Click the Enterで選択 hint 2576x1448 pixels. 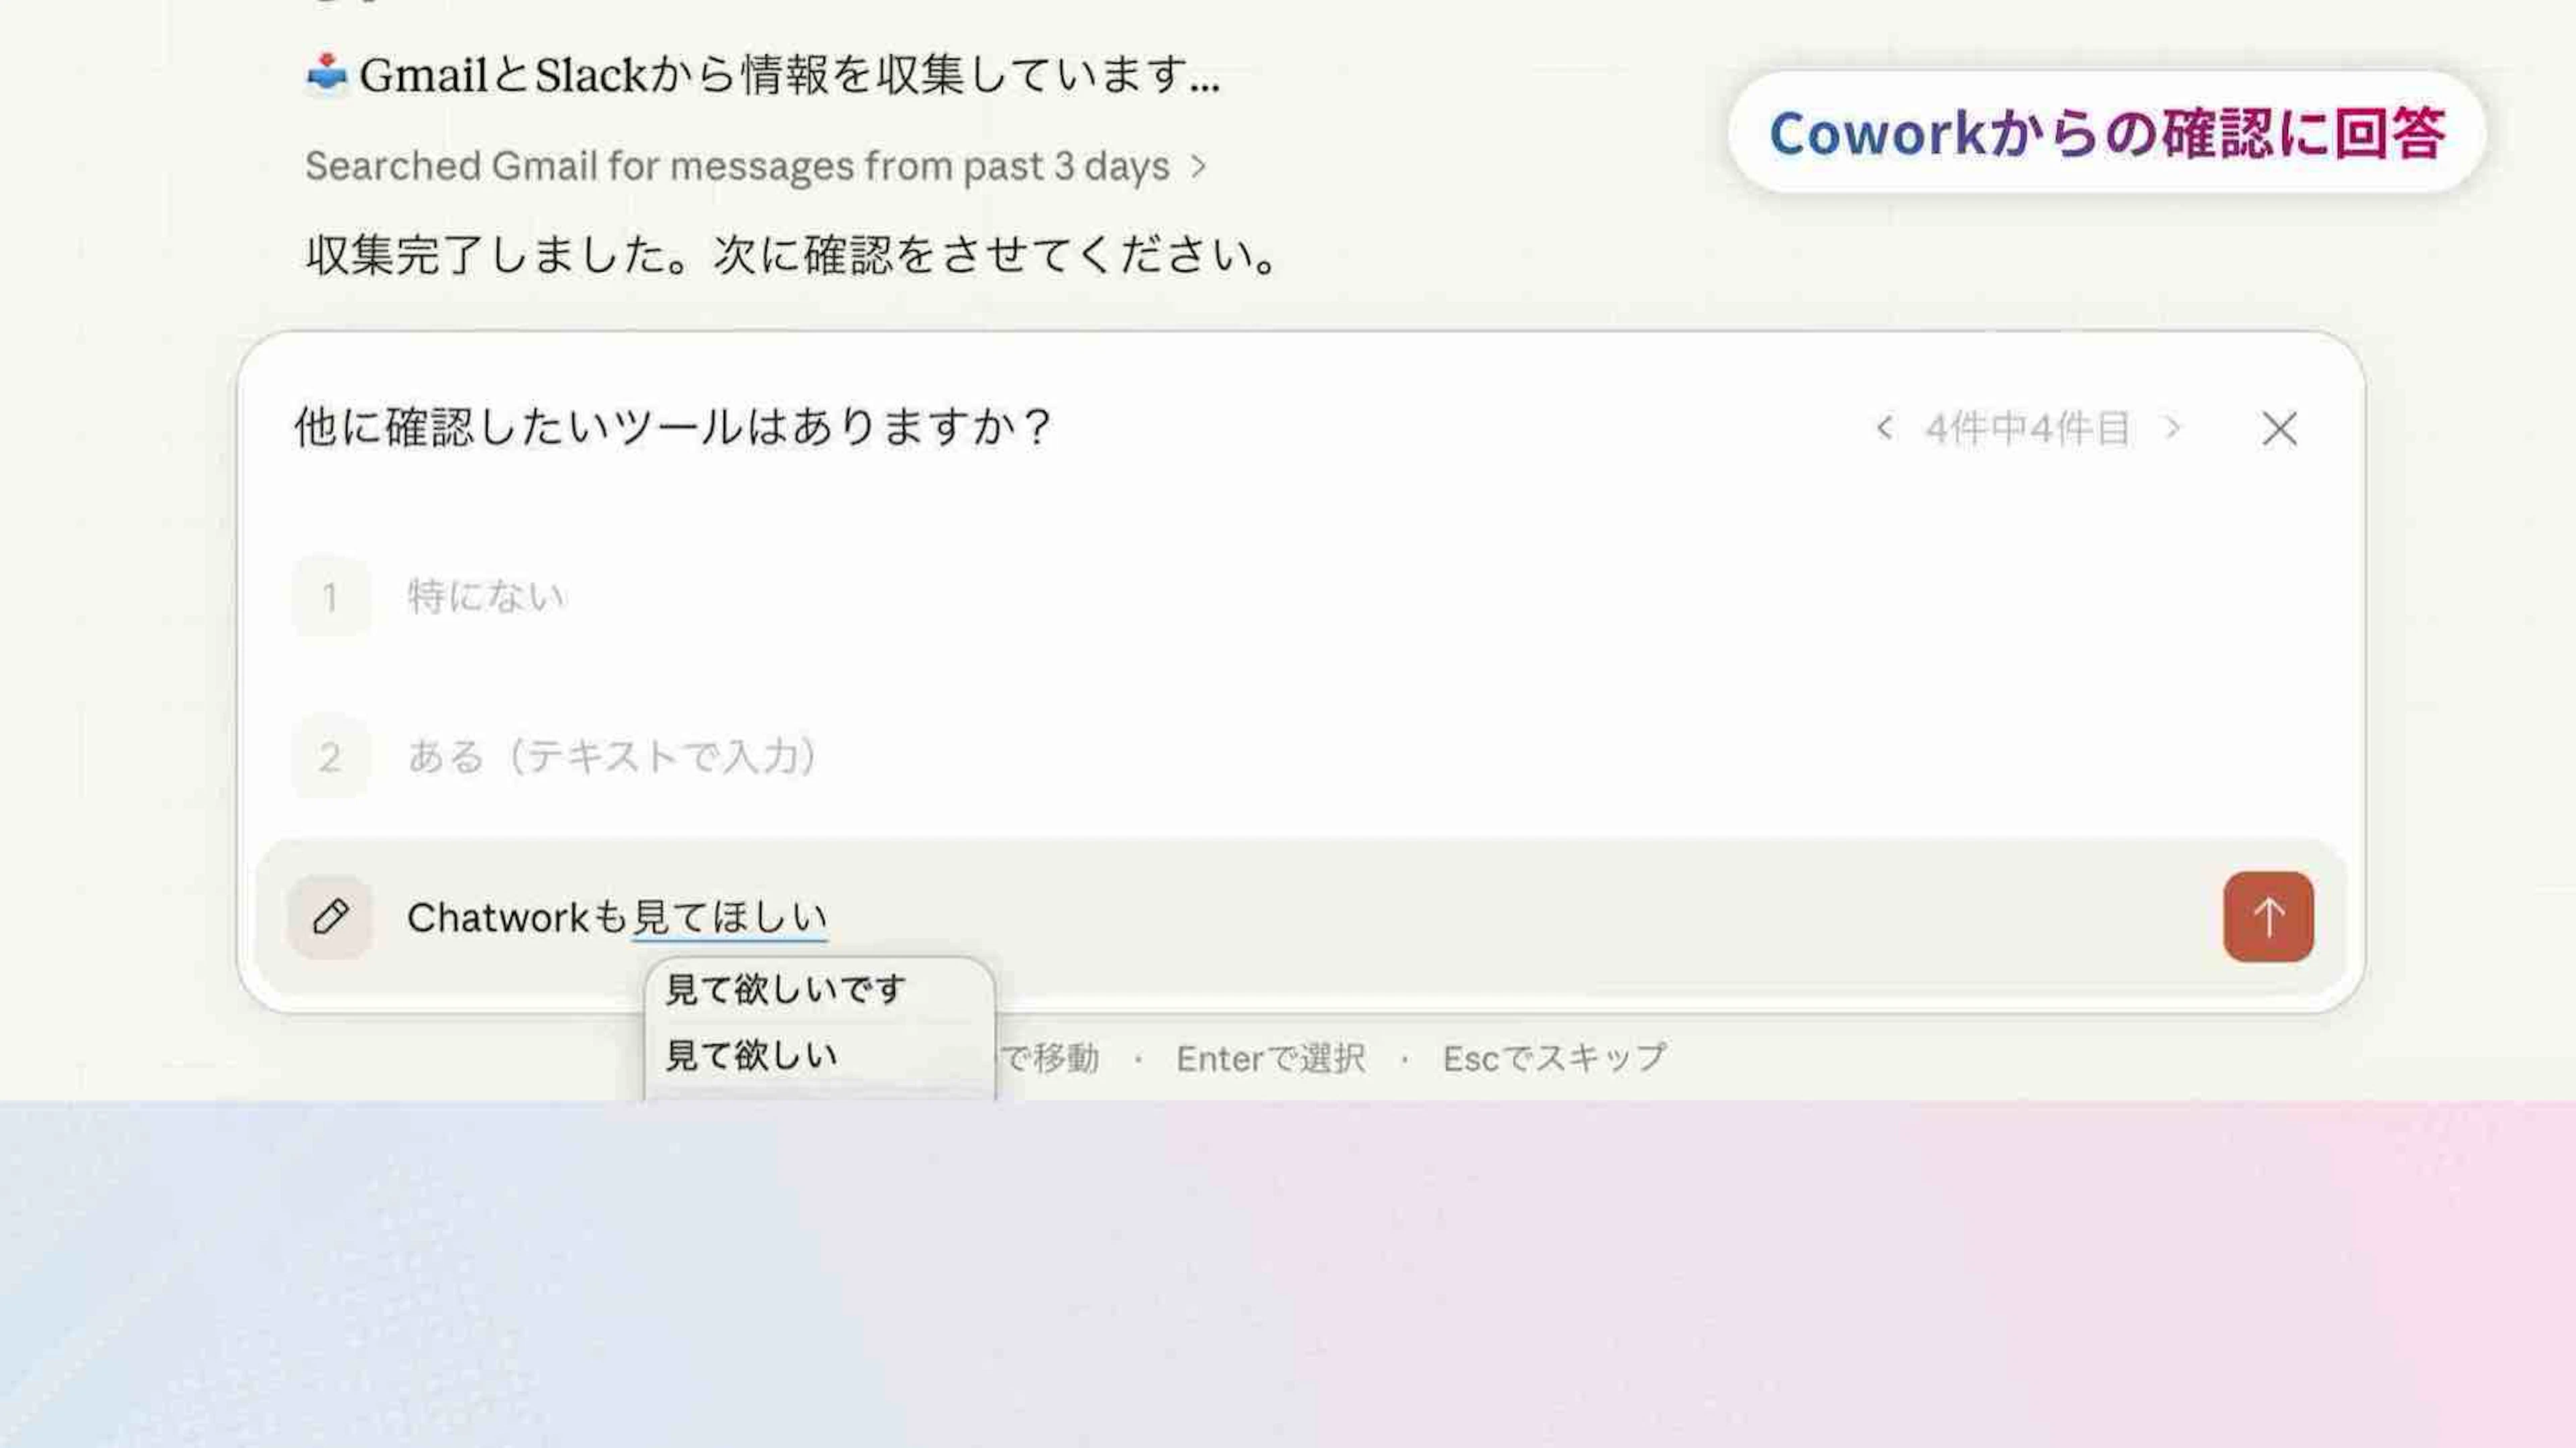1270,1058
